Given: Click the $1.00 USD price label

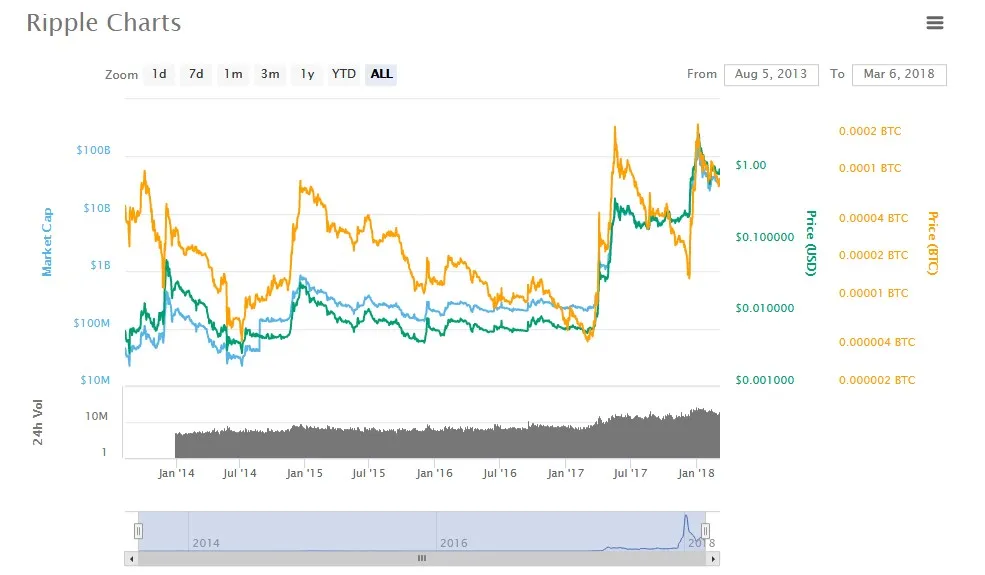Looking at the screenshot, I should pos(751,165).
